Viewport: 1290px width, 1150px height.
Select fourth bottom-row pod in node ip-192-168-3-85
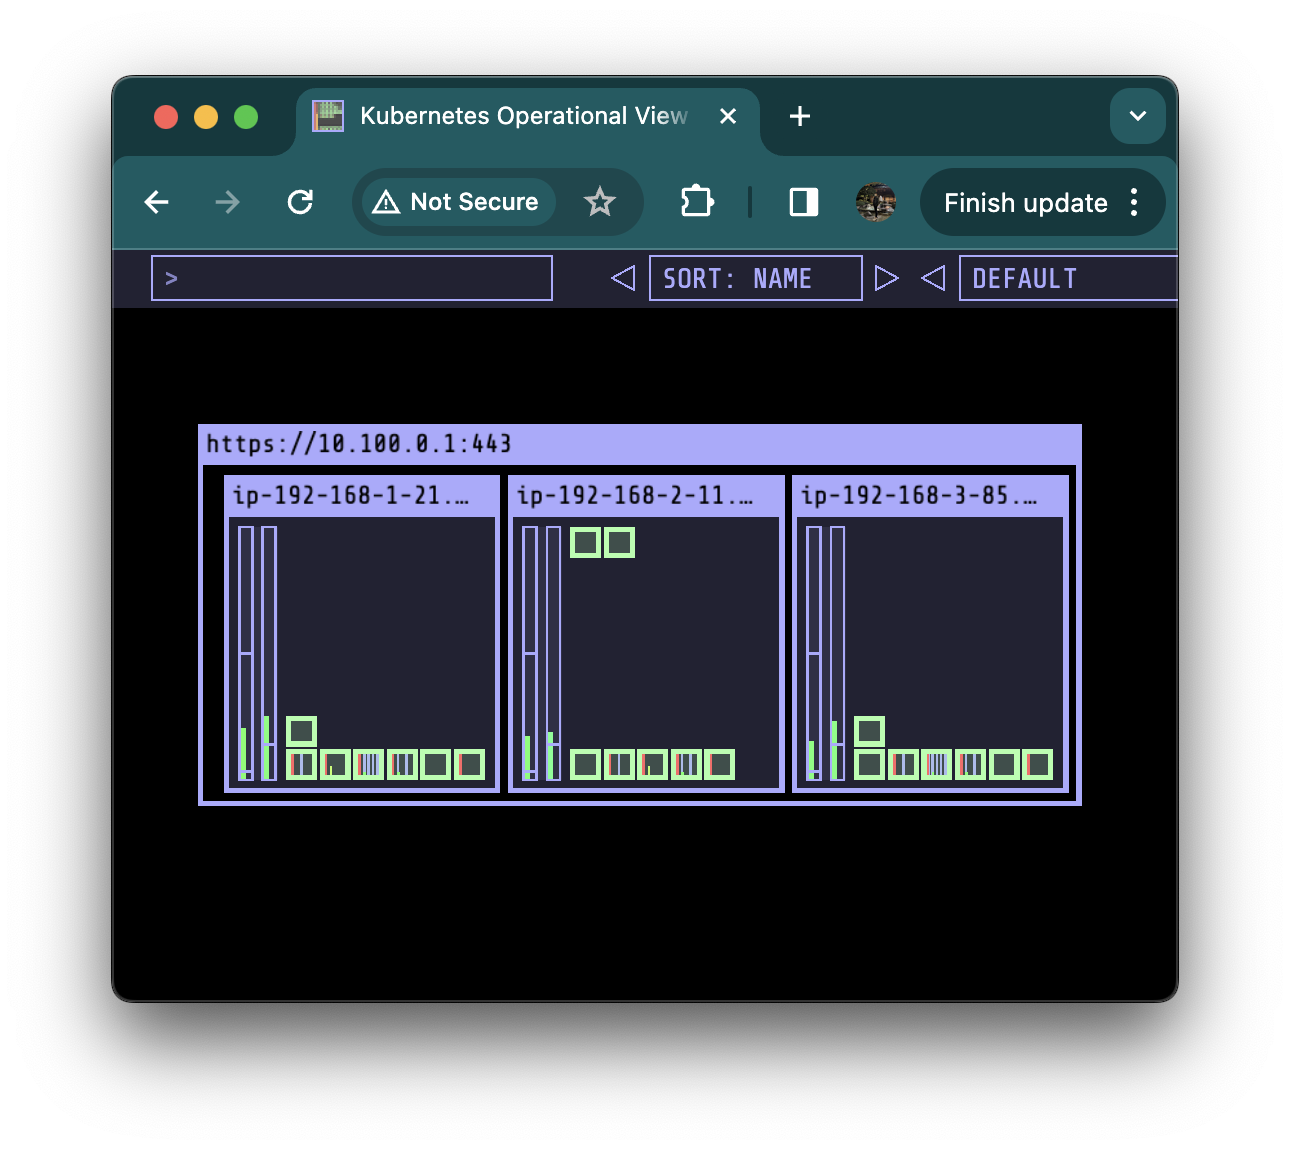click(x=970, y=765)
